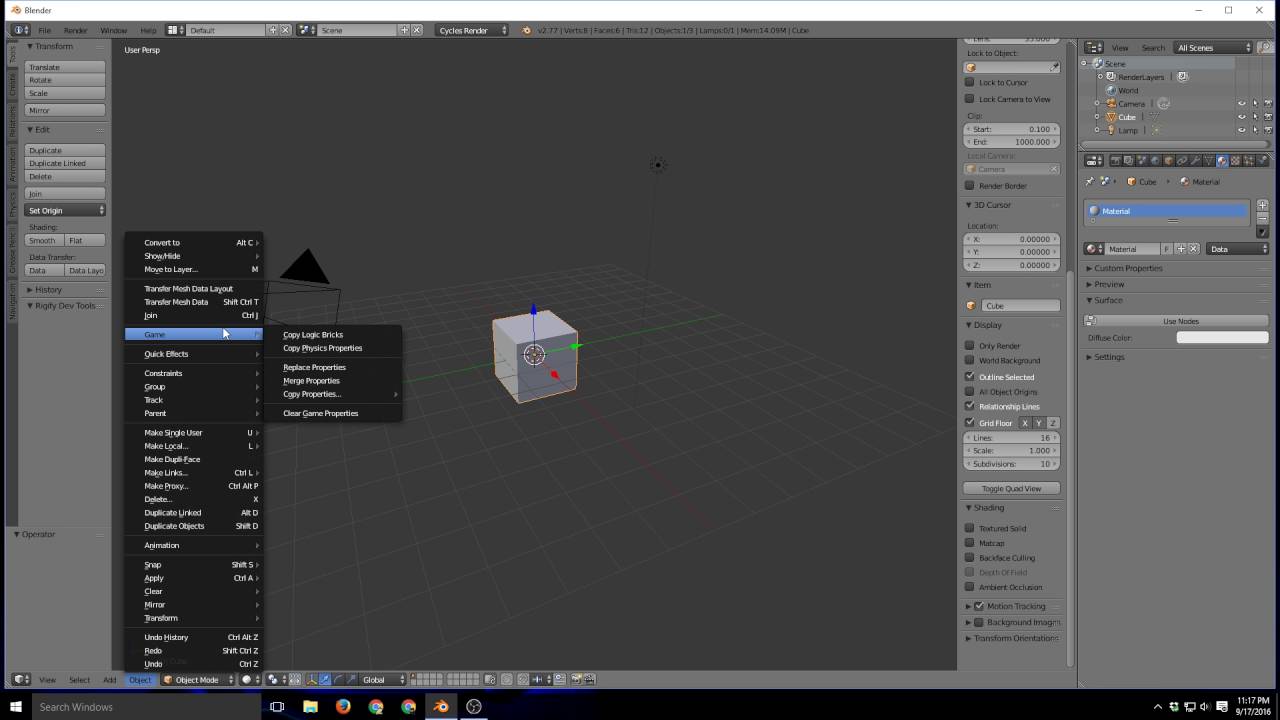Enable Lock to Cursor checkbox

969,82
